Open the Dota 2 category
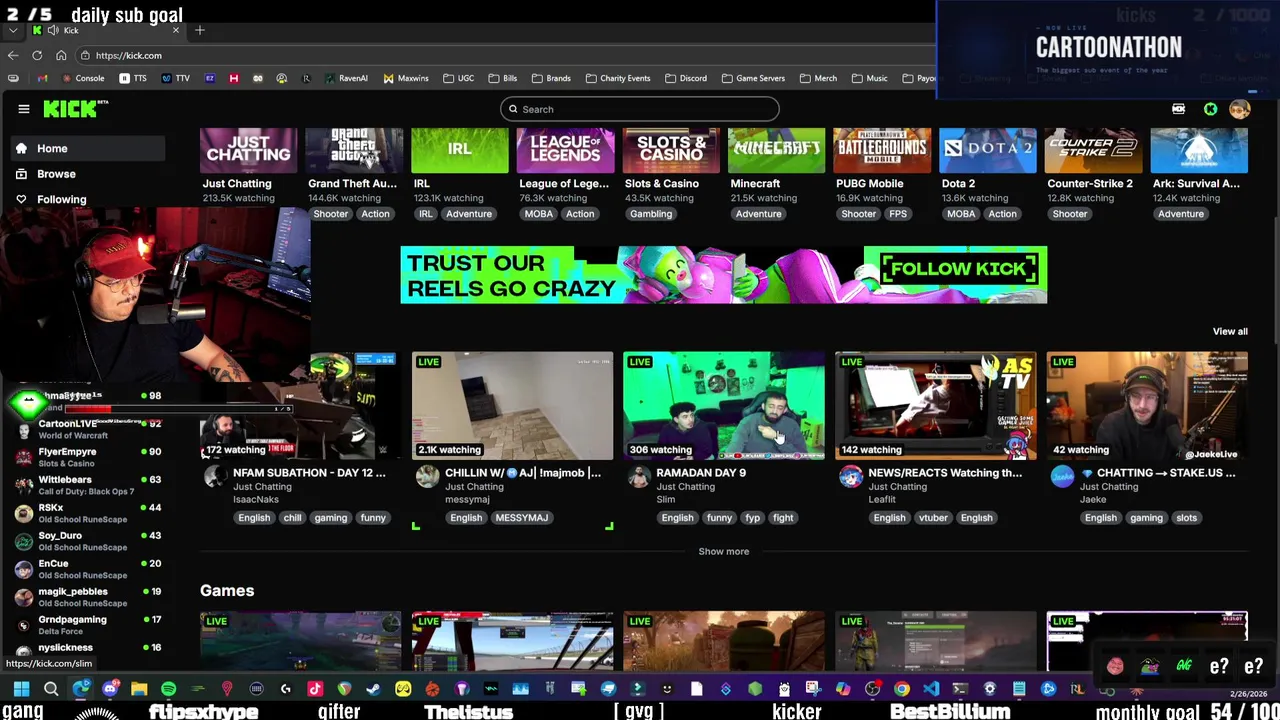Viewport: 1280px width, 720px height. tap(988, 150)
